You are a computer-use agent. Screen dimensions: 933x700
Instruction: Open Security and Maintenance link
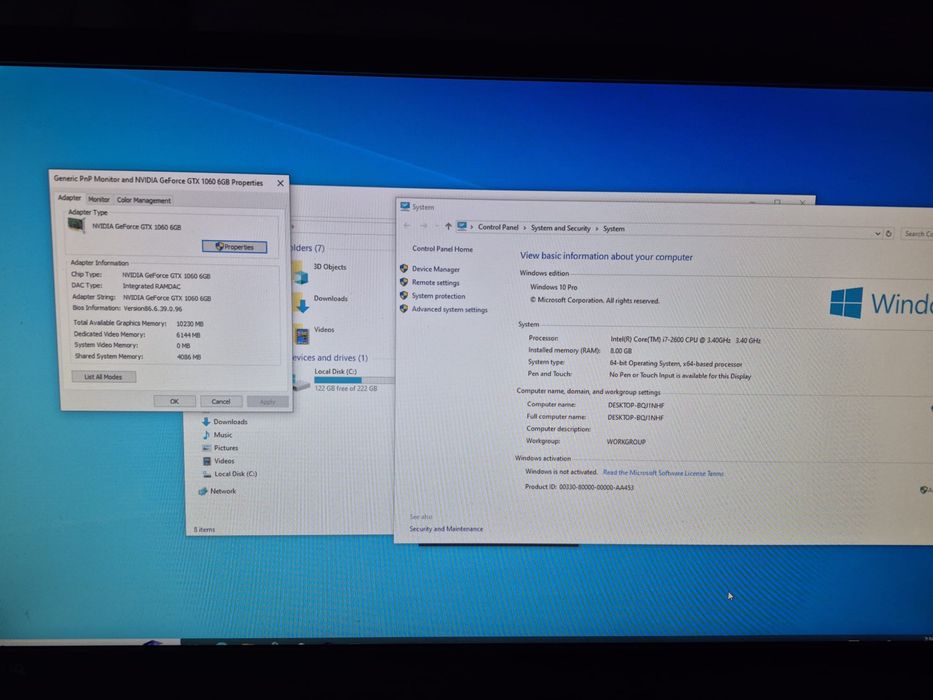click(x=446, y=529)
